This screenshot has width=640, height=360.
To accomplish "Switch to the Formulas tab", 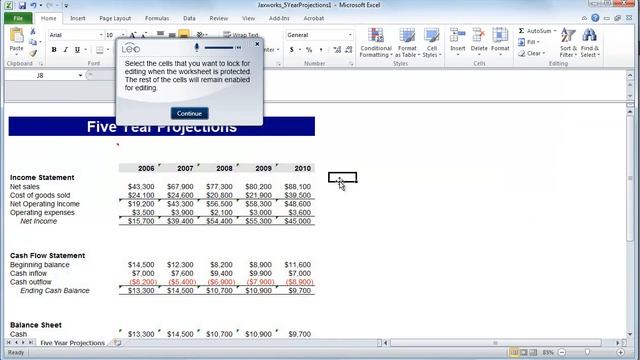I will pyautogui.click(x=157, y=18).
